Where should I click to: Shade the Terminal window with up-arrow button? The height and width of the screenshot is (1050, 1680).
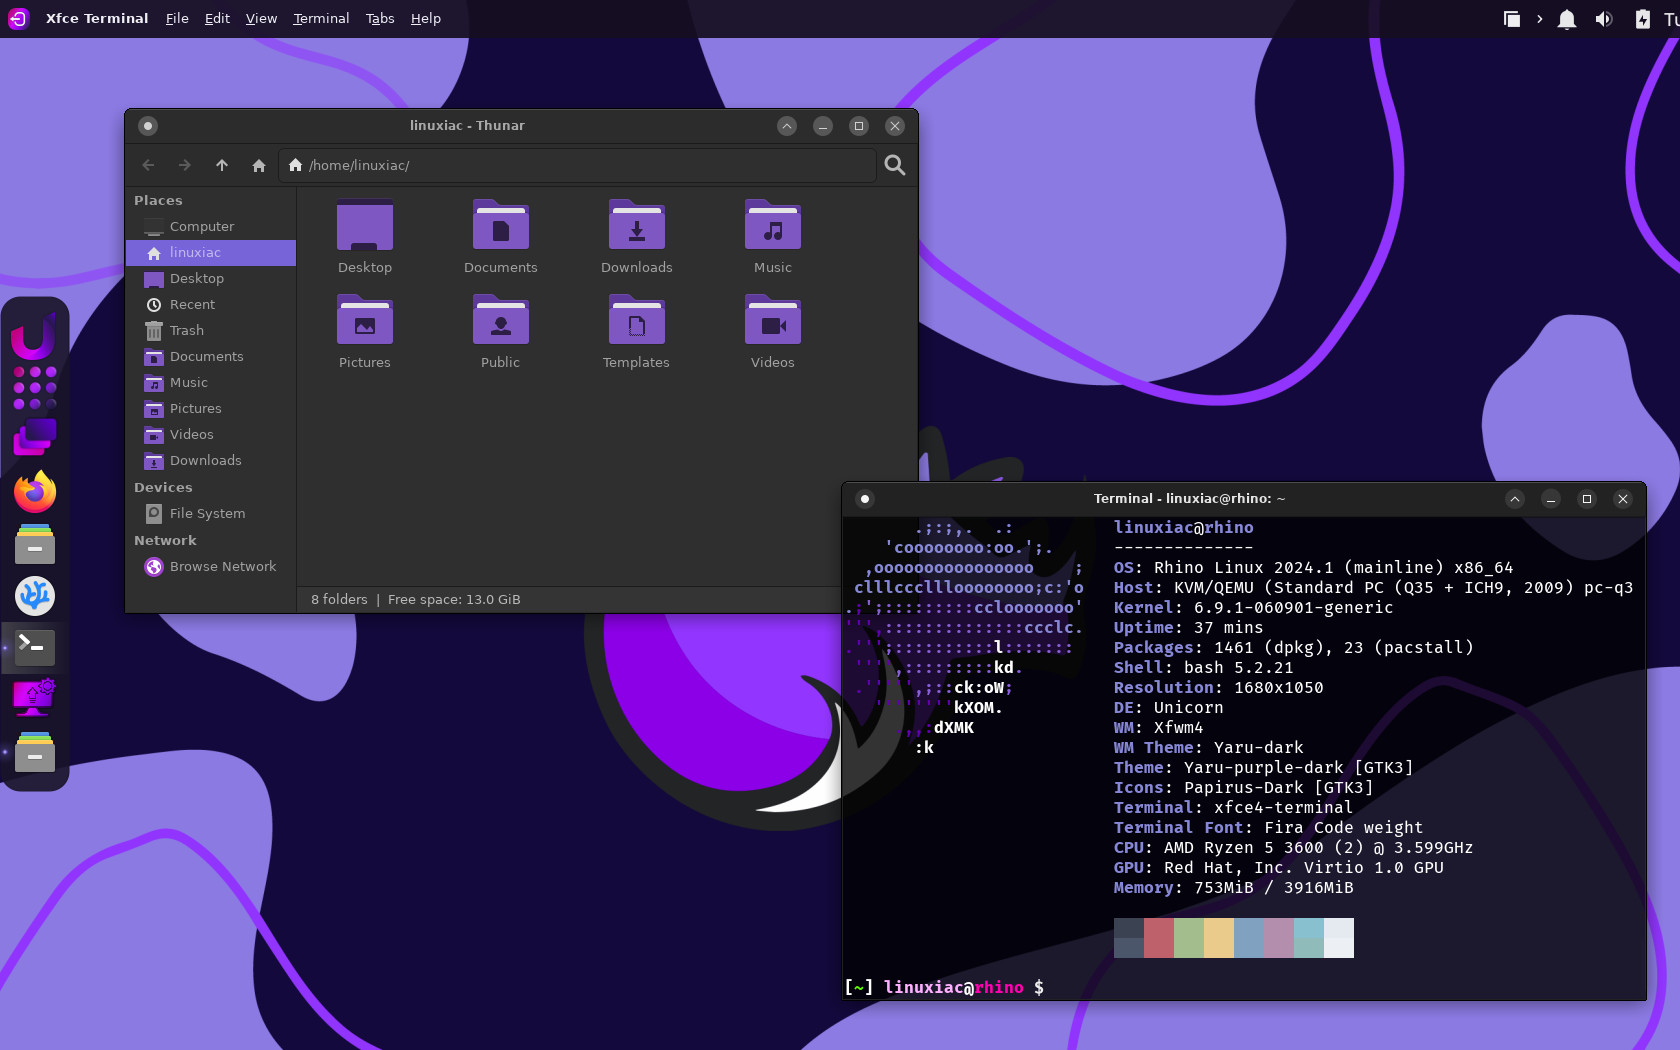click(1515, 499)
